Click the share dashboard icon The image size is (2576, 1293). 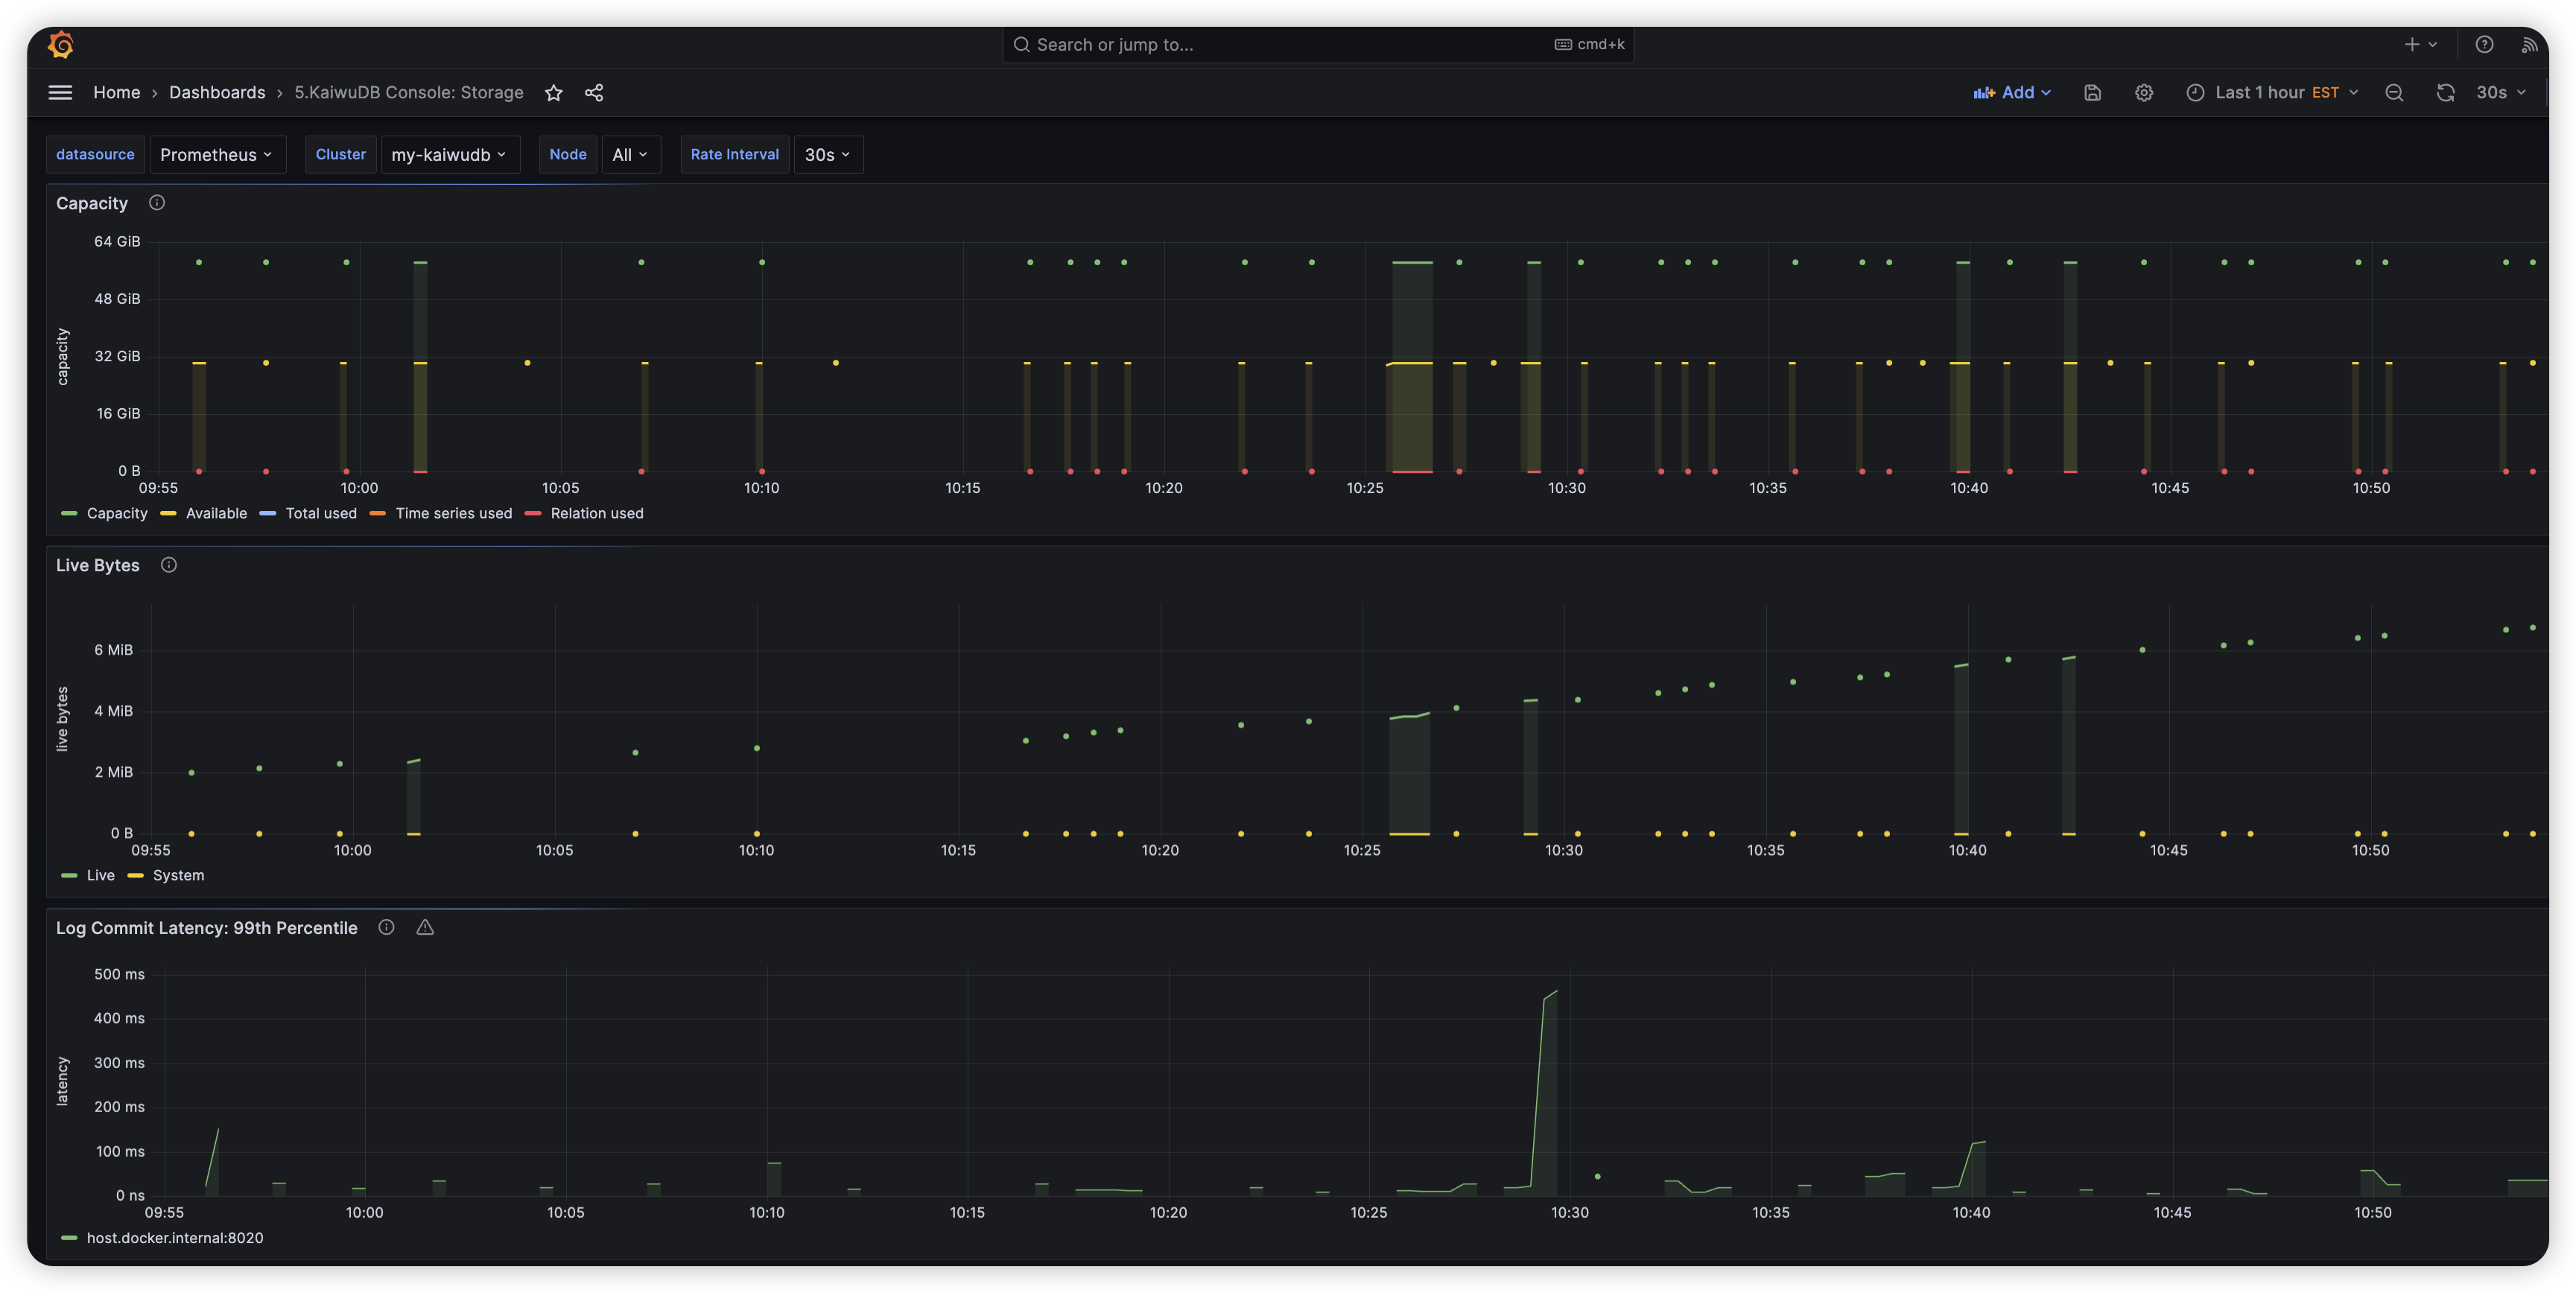[x=594, y=93]
